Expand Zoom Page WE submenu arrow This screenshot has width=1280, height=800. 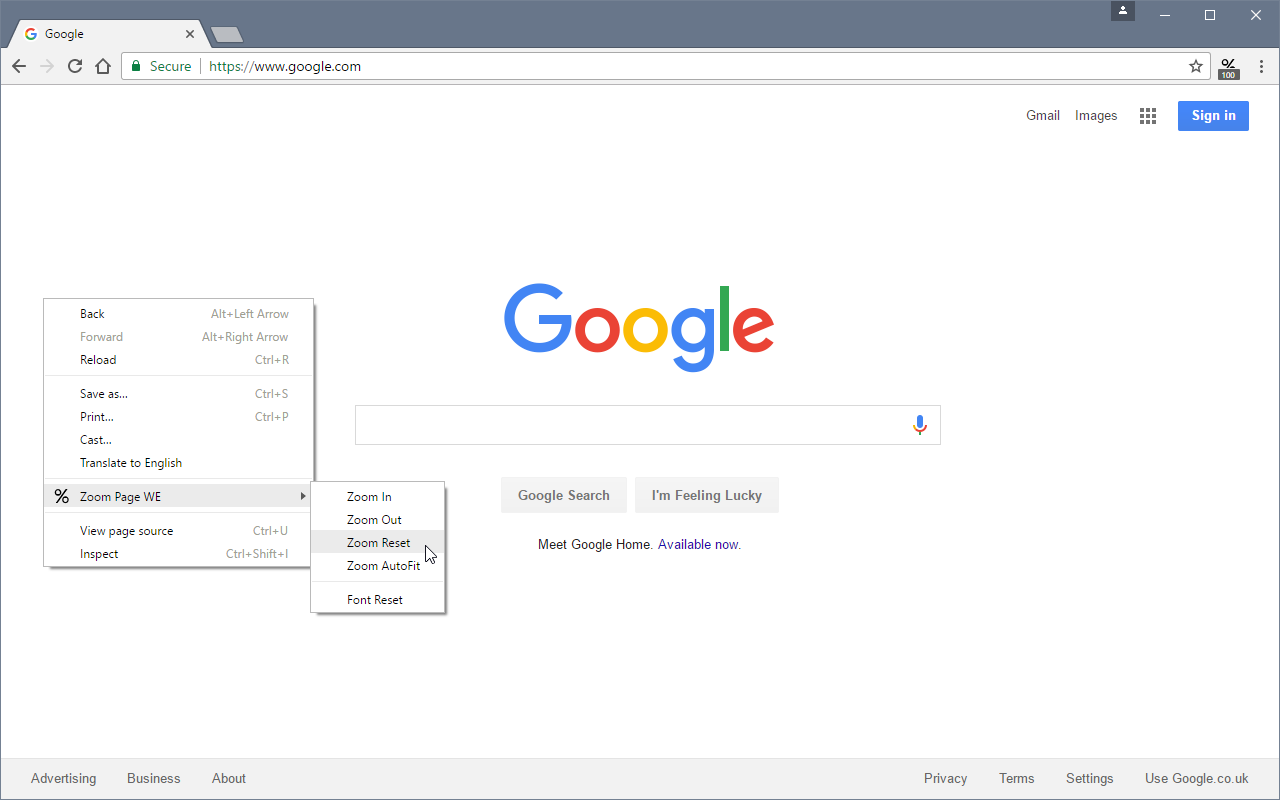pyautogui.click(x=303, y=496)
